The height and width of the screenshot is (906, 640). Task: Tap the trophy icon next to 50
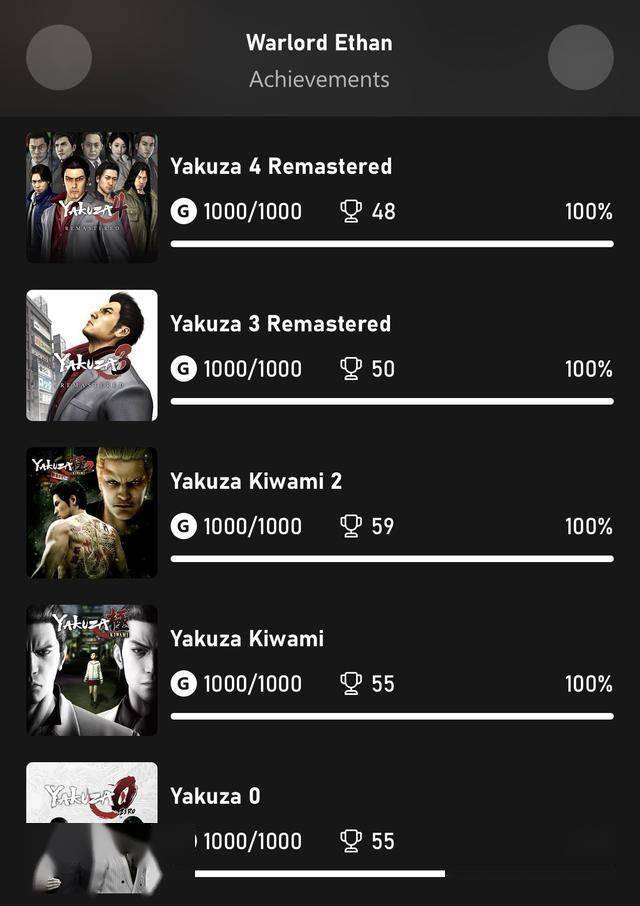pos(351,369)
